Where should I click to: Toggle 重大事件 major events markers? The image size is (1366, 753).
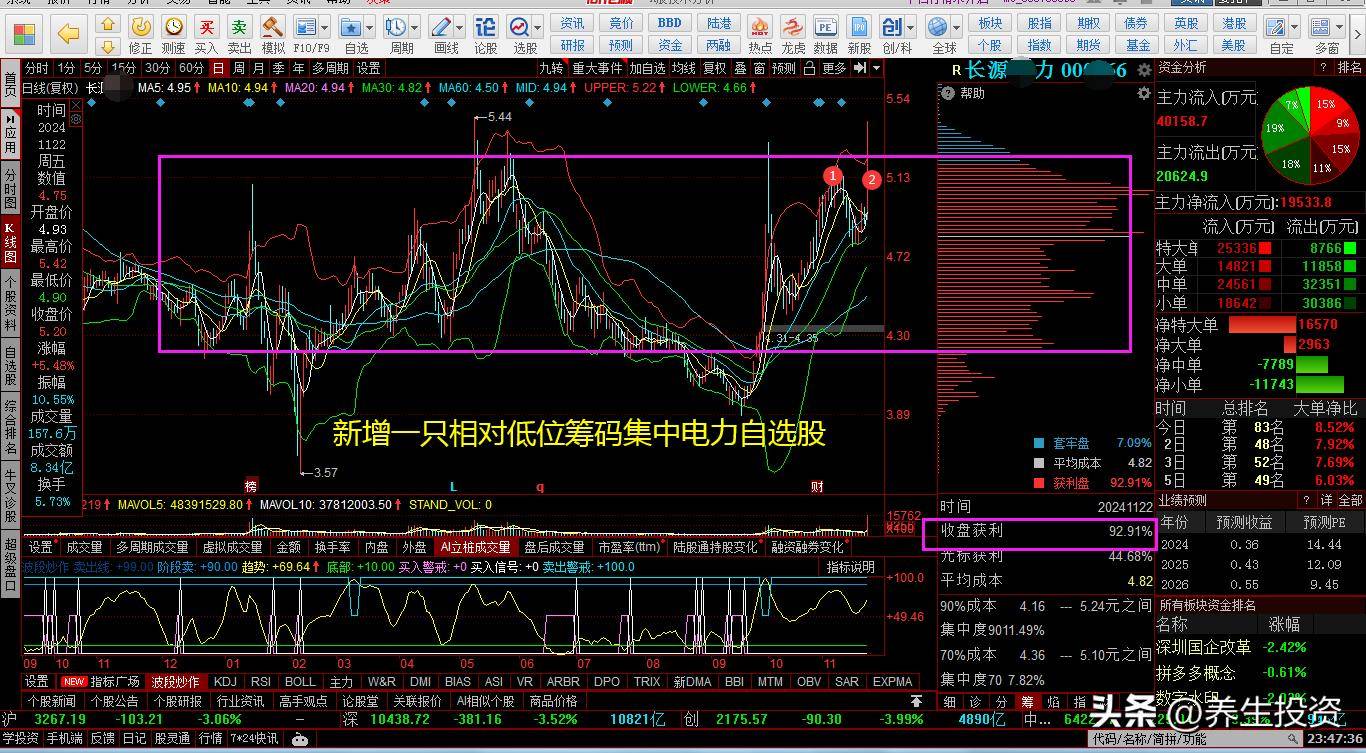point(597,68)
